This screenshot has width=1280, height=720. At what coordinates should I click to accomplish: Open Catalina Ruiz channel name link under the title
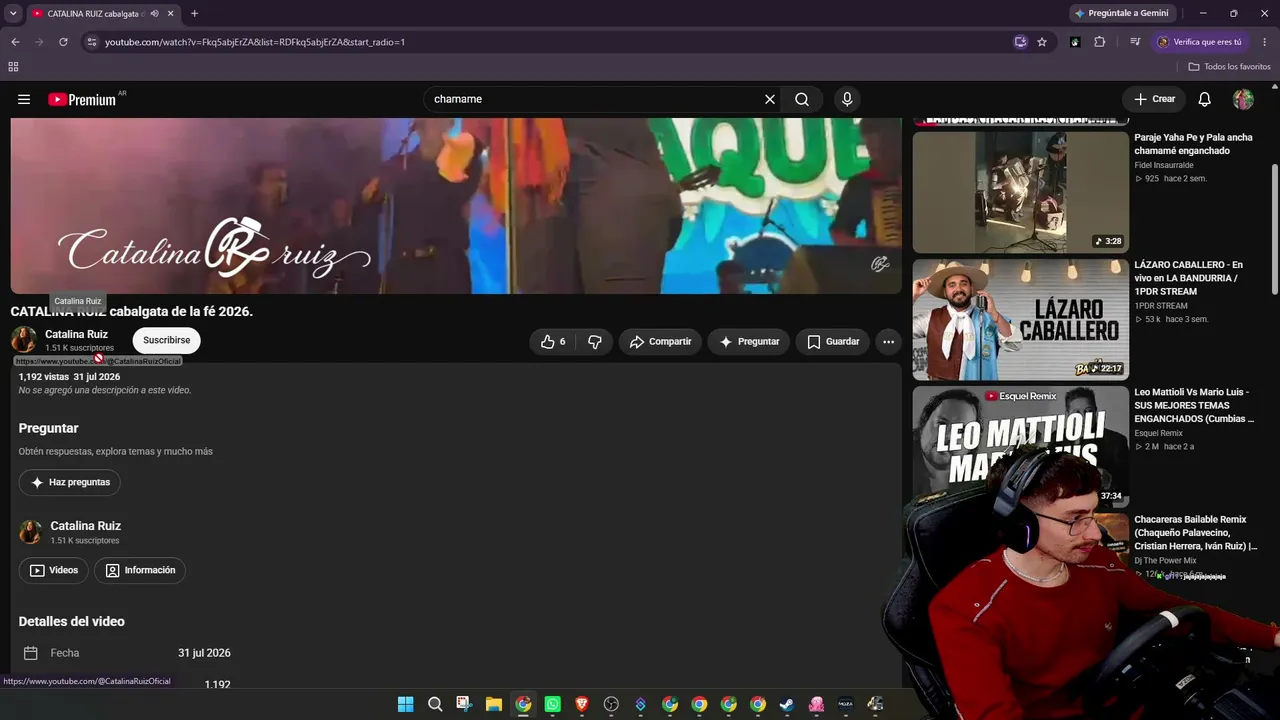click(76, 334)
